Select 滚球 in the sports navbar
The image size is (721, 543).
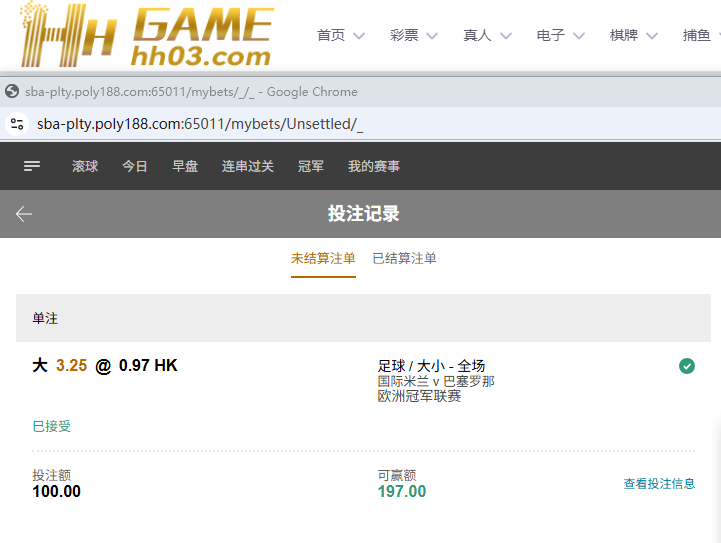pyautogui.click(x=85, y=166)
